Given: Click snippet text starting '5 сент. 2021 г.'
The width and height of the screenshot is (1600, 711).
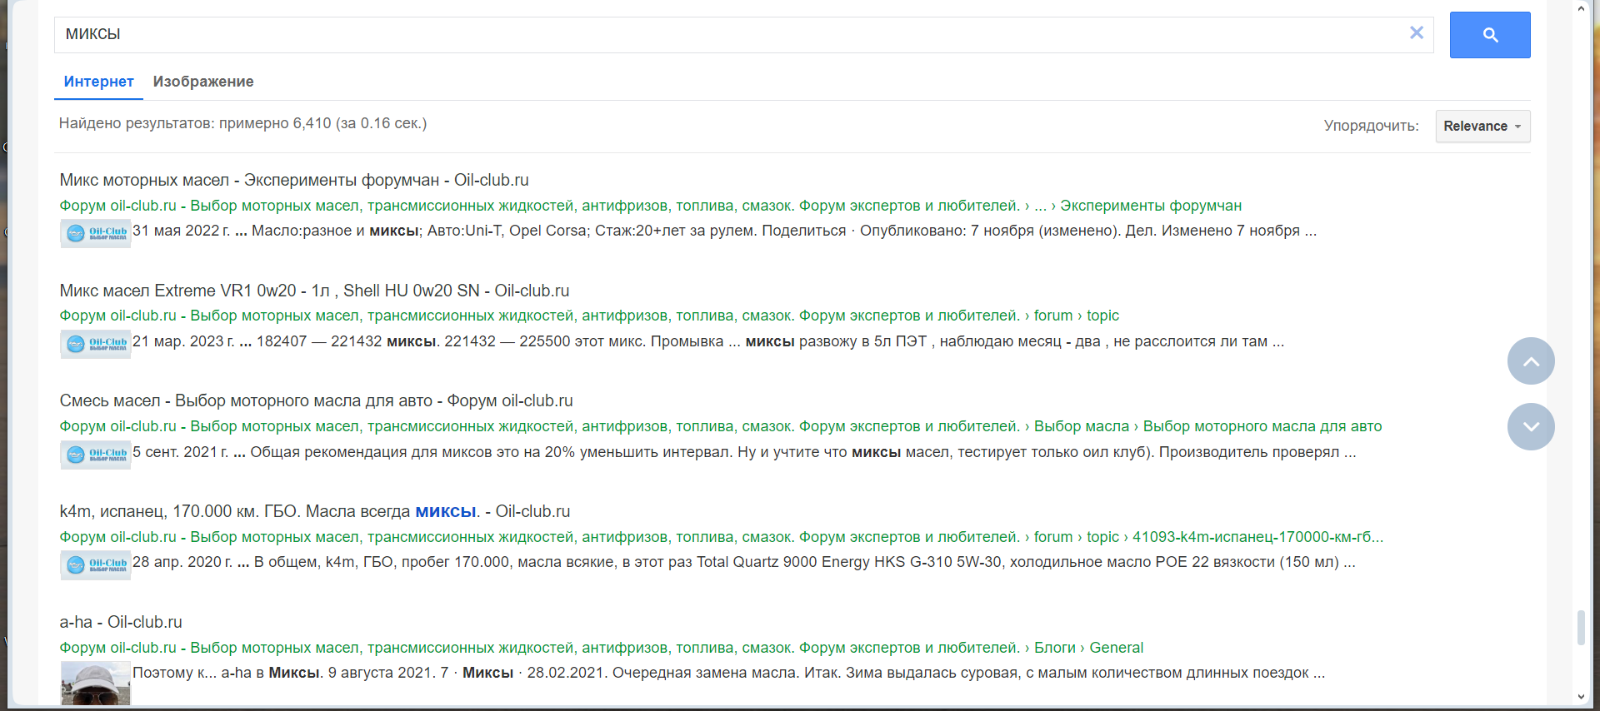Looking at the screenshot, I should point(744,452).
